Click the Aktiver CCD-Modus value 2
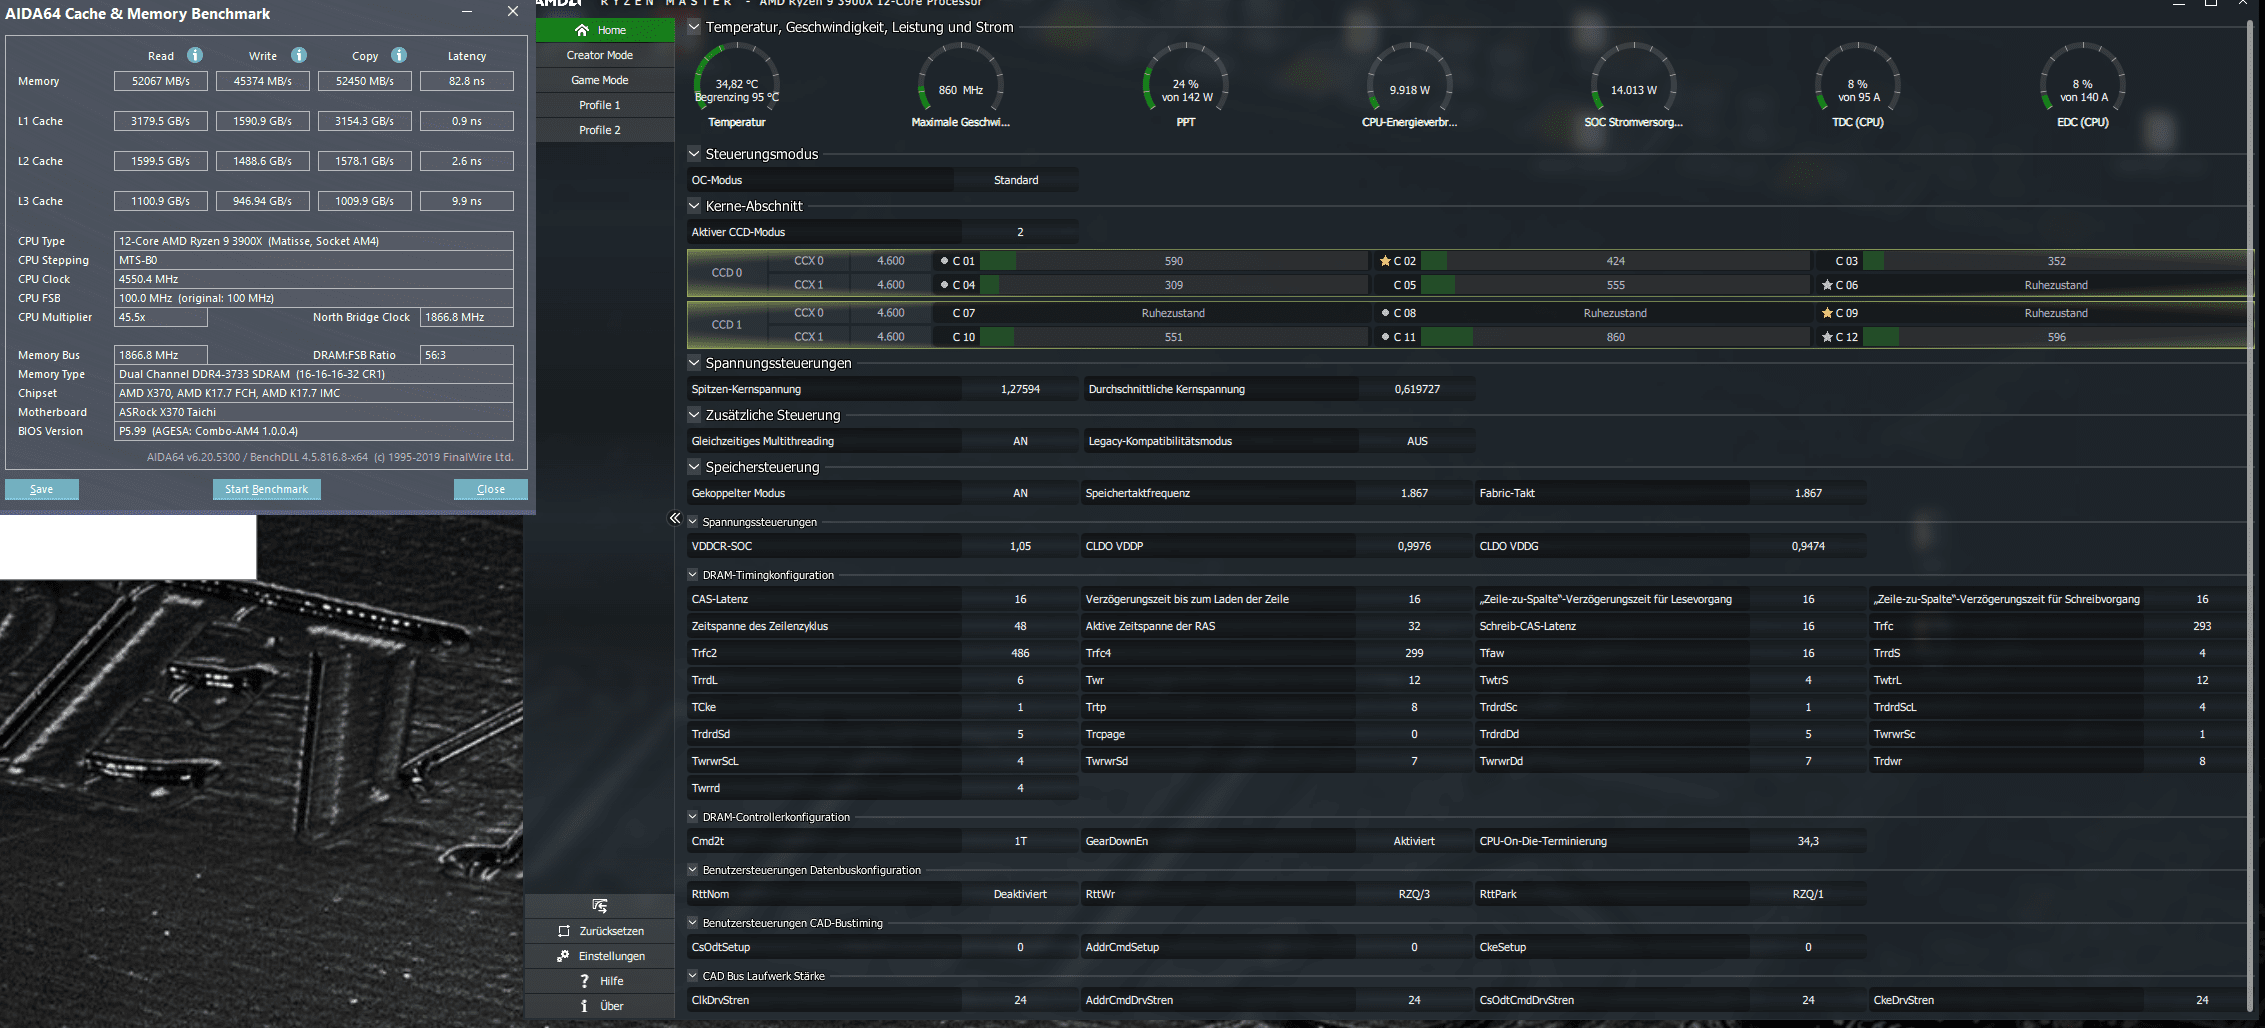This screenshot has width=2265, height=1028. [1020, 232]
